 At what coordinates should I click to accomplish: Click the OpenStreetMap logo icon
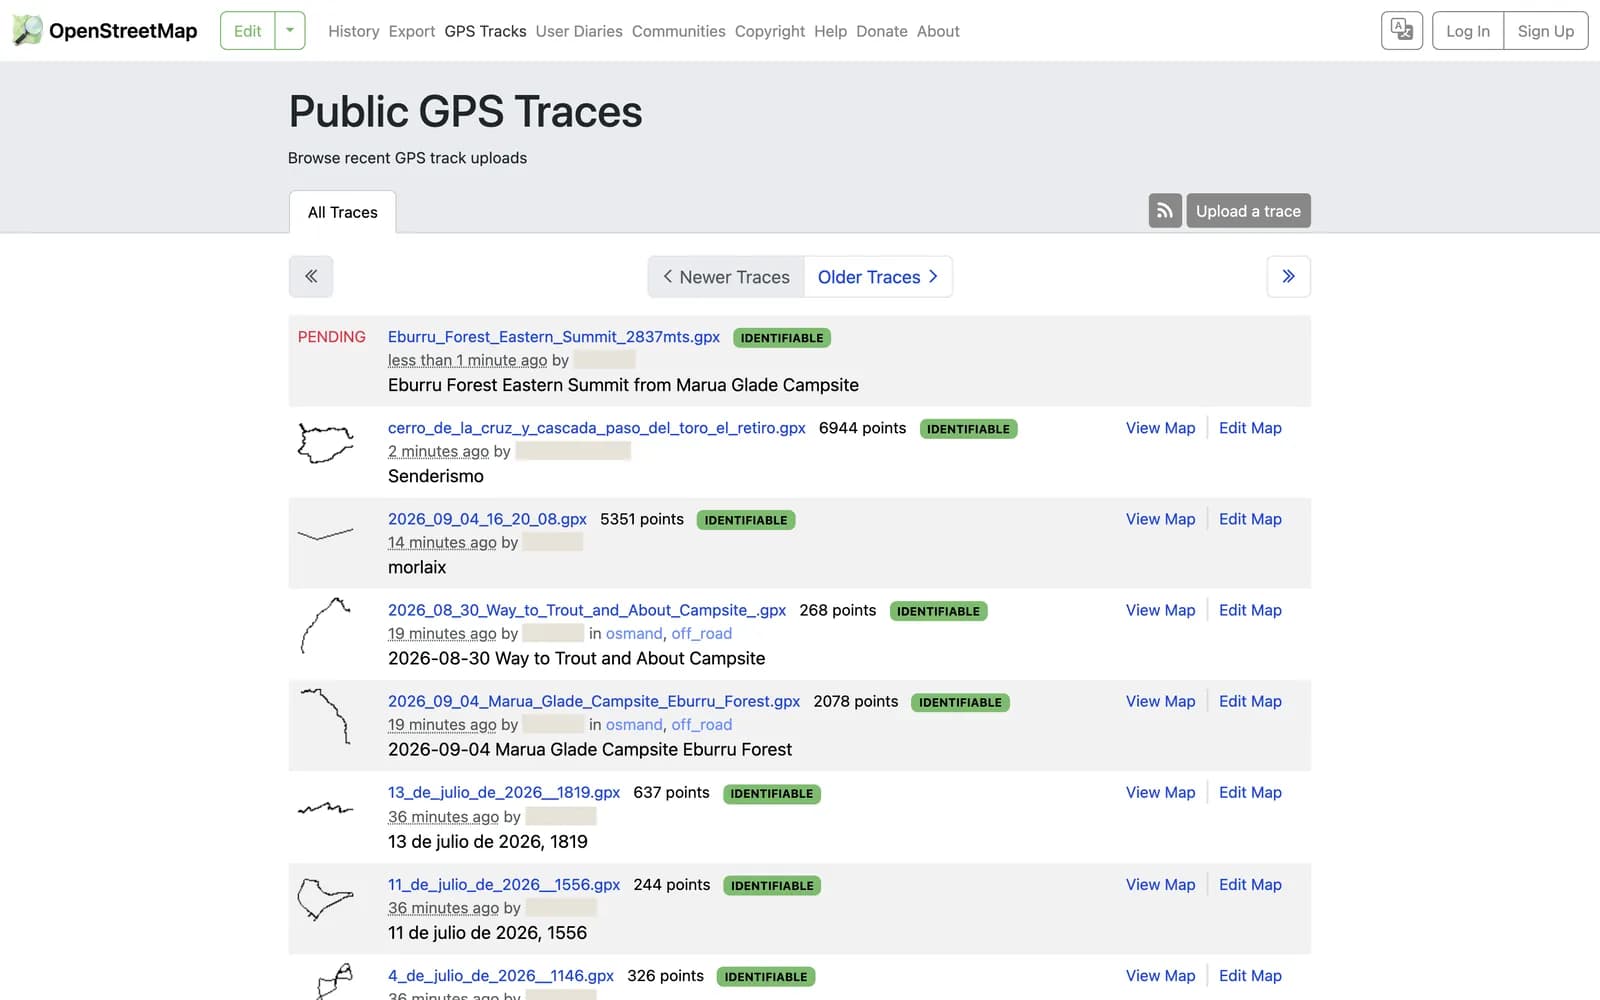(27, 31)
